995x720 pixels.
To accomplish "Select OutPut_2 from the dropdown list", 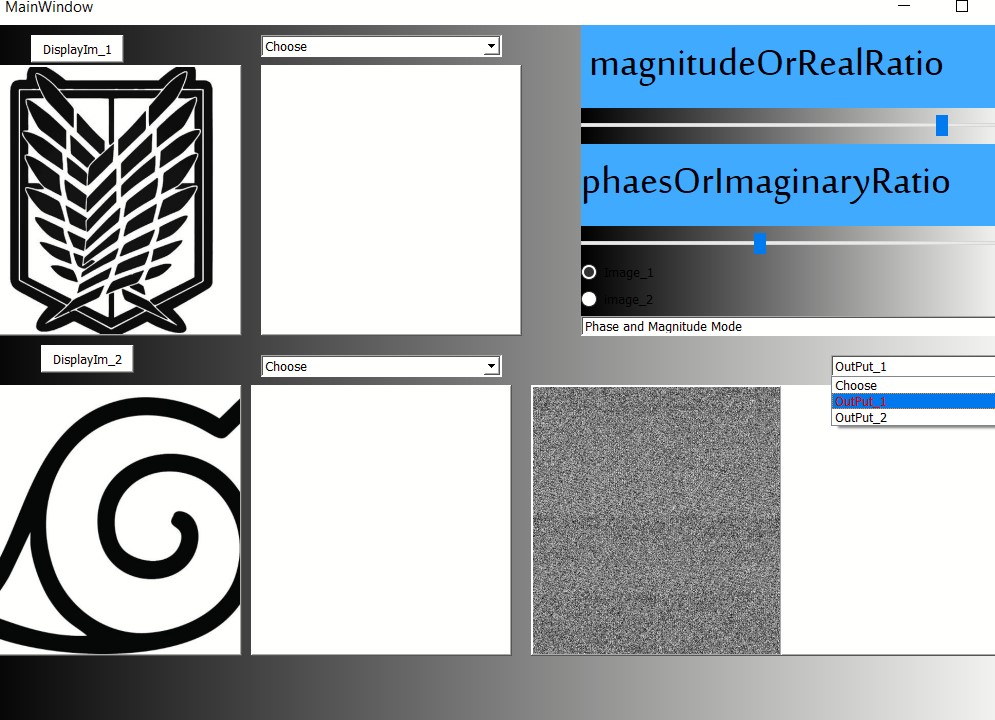I will [x=913, y=417].
